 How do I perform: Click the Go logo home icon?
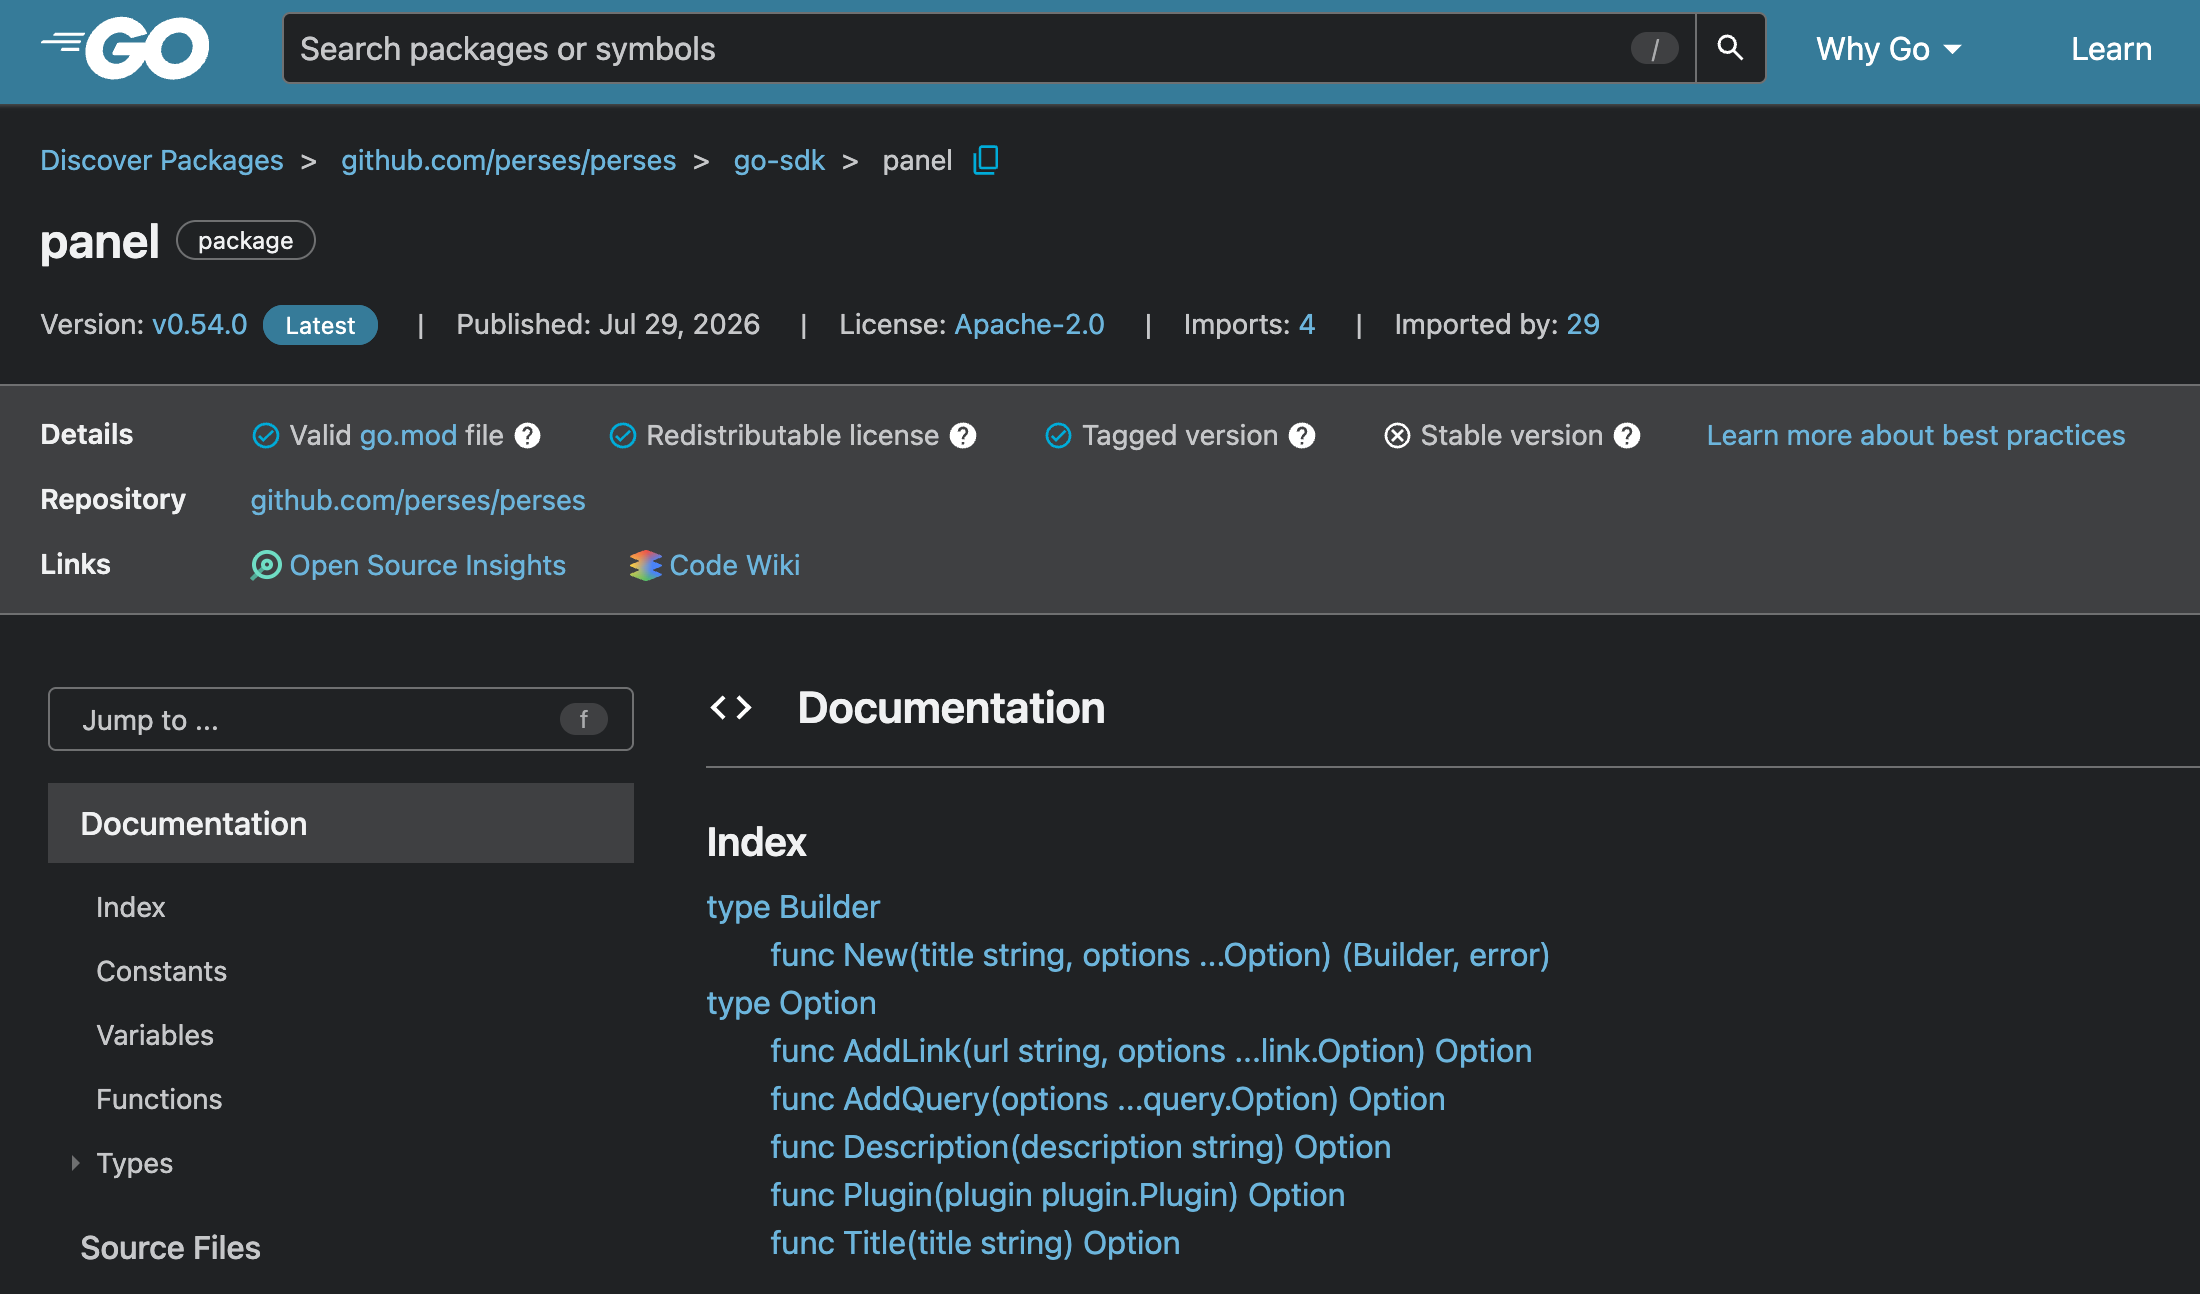click(125, 48)
